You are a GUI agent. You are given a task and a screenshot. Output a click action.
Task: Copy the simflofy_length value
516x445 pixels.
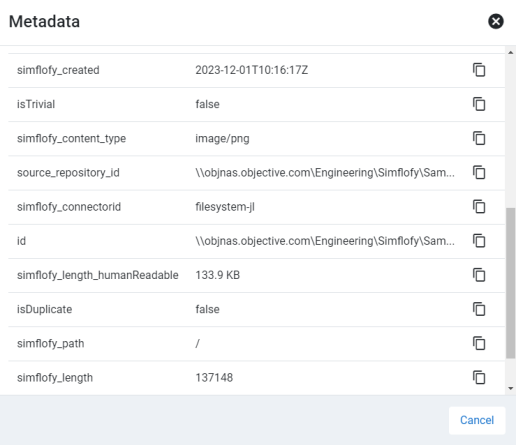pyautogui.click(x=479, y=378)
